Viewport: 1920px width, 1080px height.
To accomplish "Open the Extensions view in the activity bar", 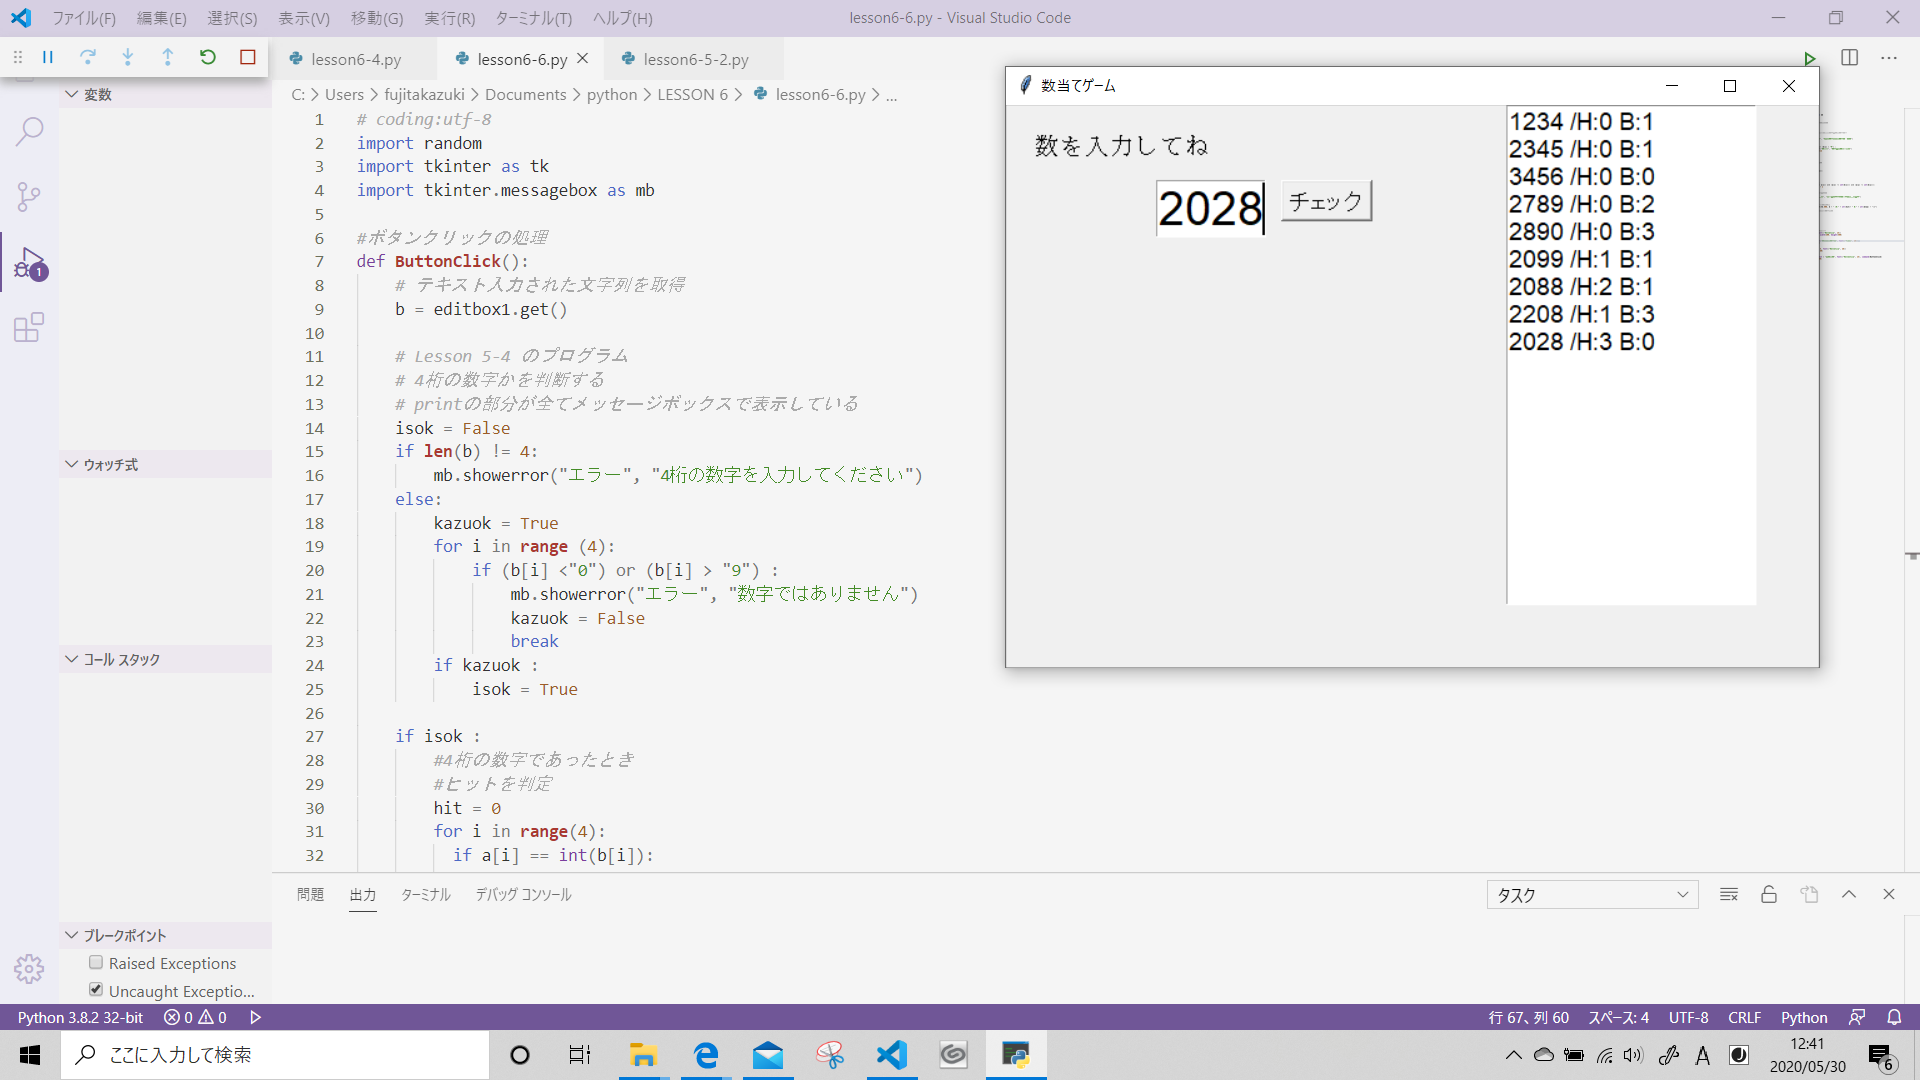I will [29, 328].
